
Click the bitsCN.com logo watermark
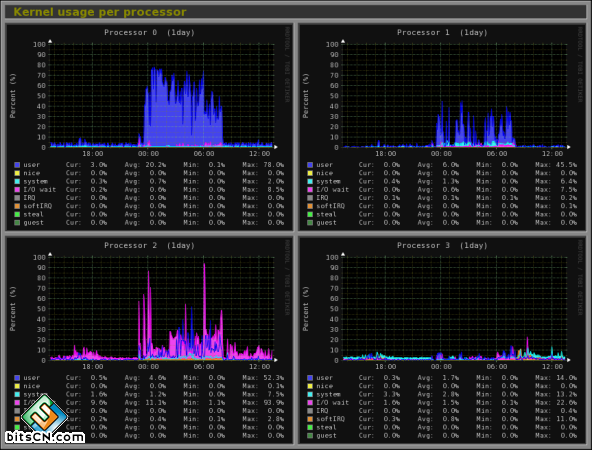pyautogui.click(x=45, y=419)
